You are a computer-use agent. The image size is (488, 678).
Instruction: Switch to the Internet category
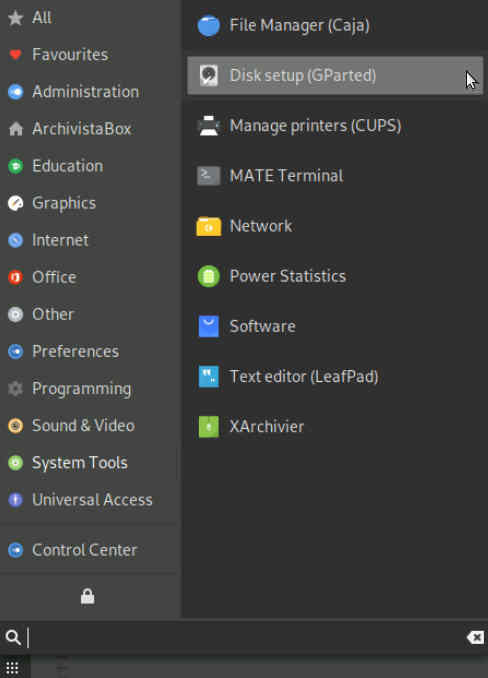tap(60, 240)
